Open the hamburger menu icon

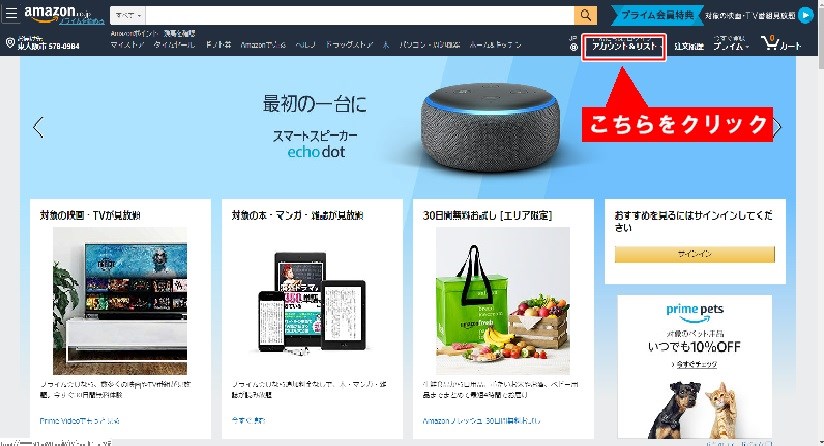[x=11, y=14]
